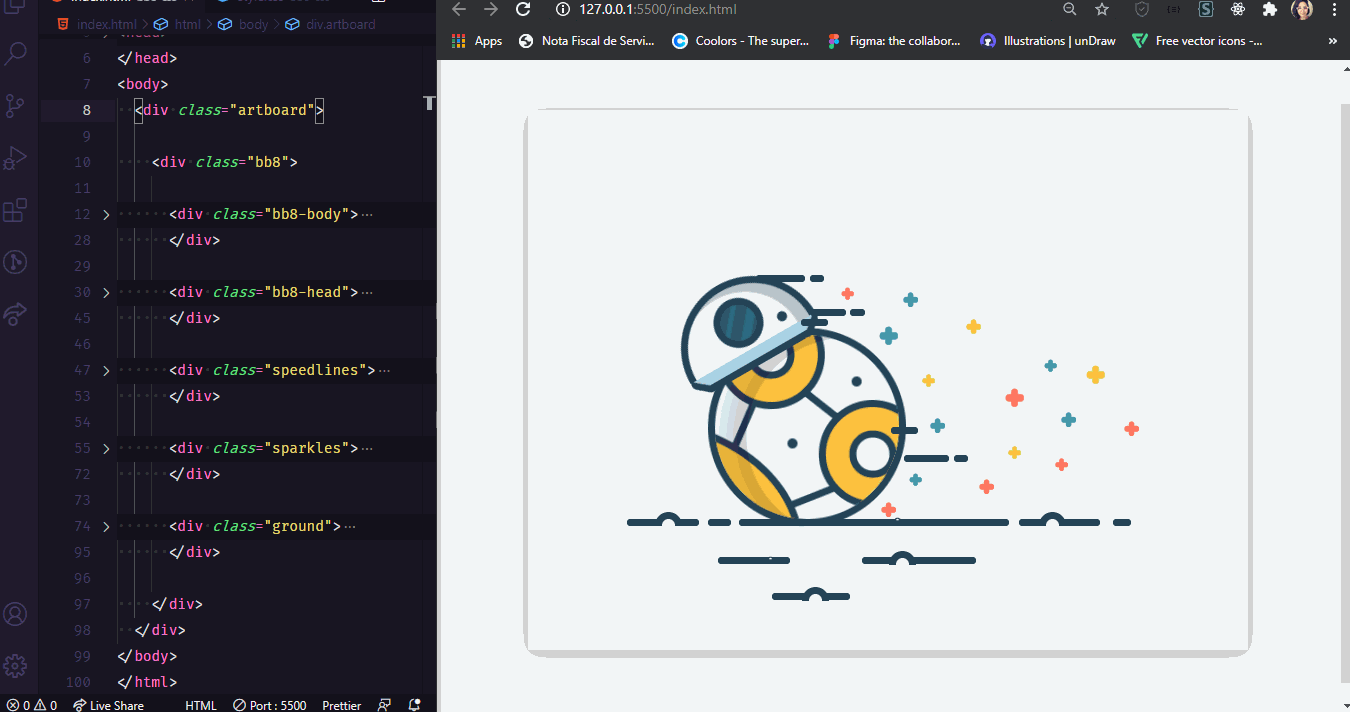Open the Coolors bookmark
The width and height of the screenshot is (1350, 712).
point(741,41)
